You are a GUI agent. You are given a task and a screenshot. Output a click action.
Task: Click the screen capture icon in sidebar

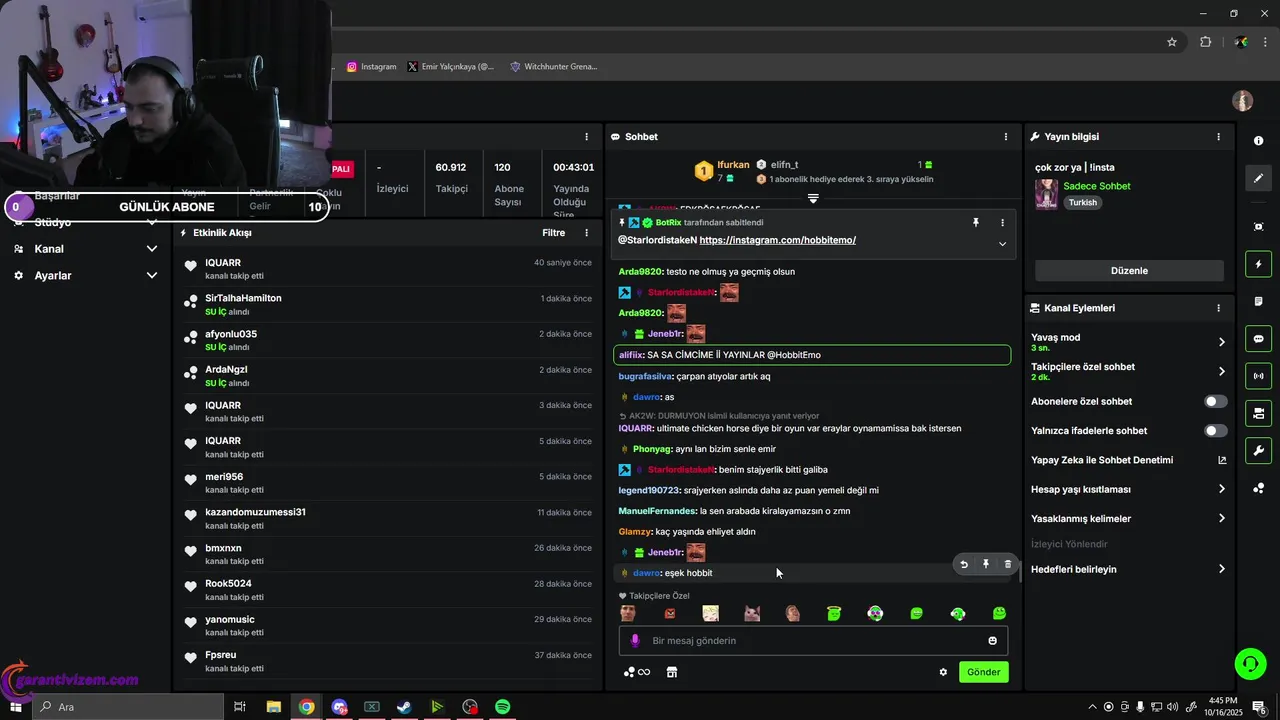[x=1258, y=227]
